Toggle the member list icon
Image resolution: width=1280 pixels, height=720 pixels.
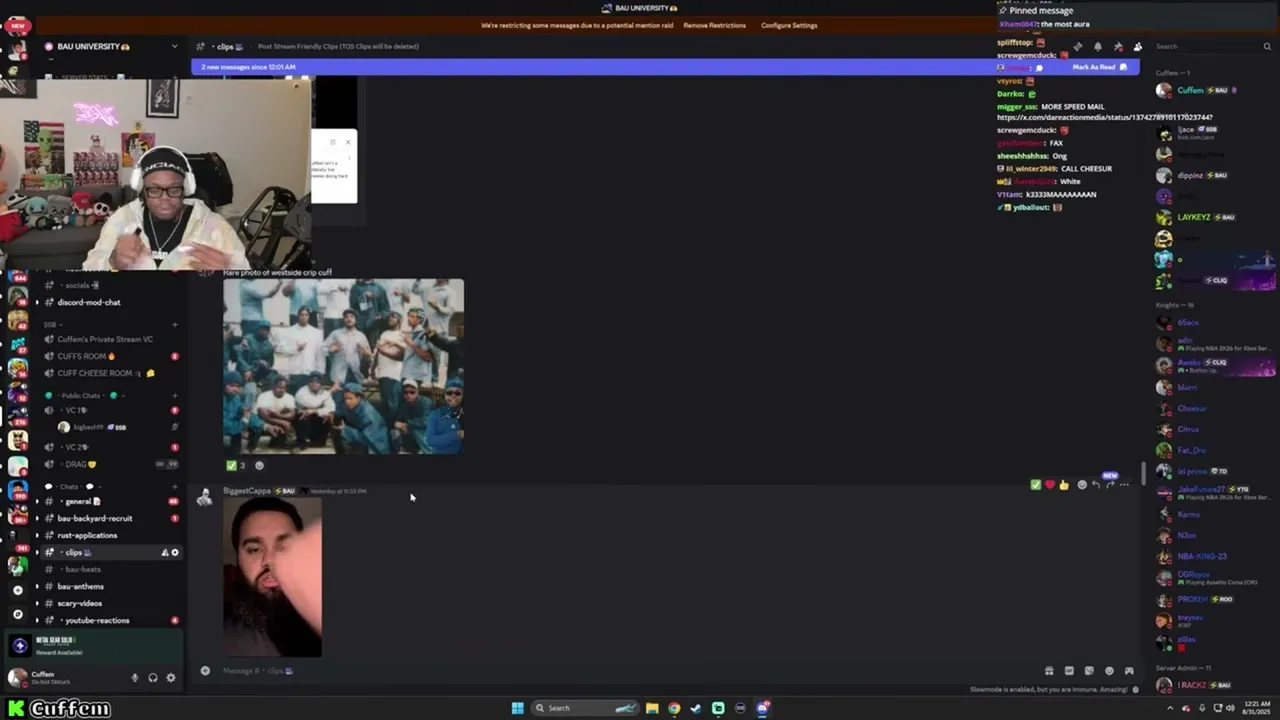point(1138,47)
